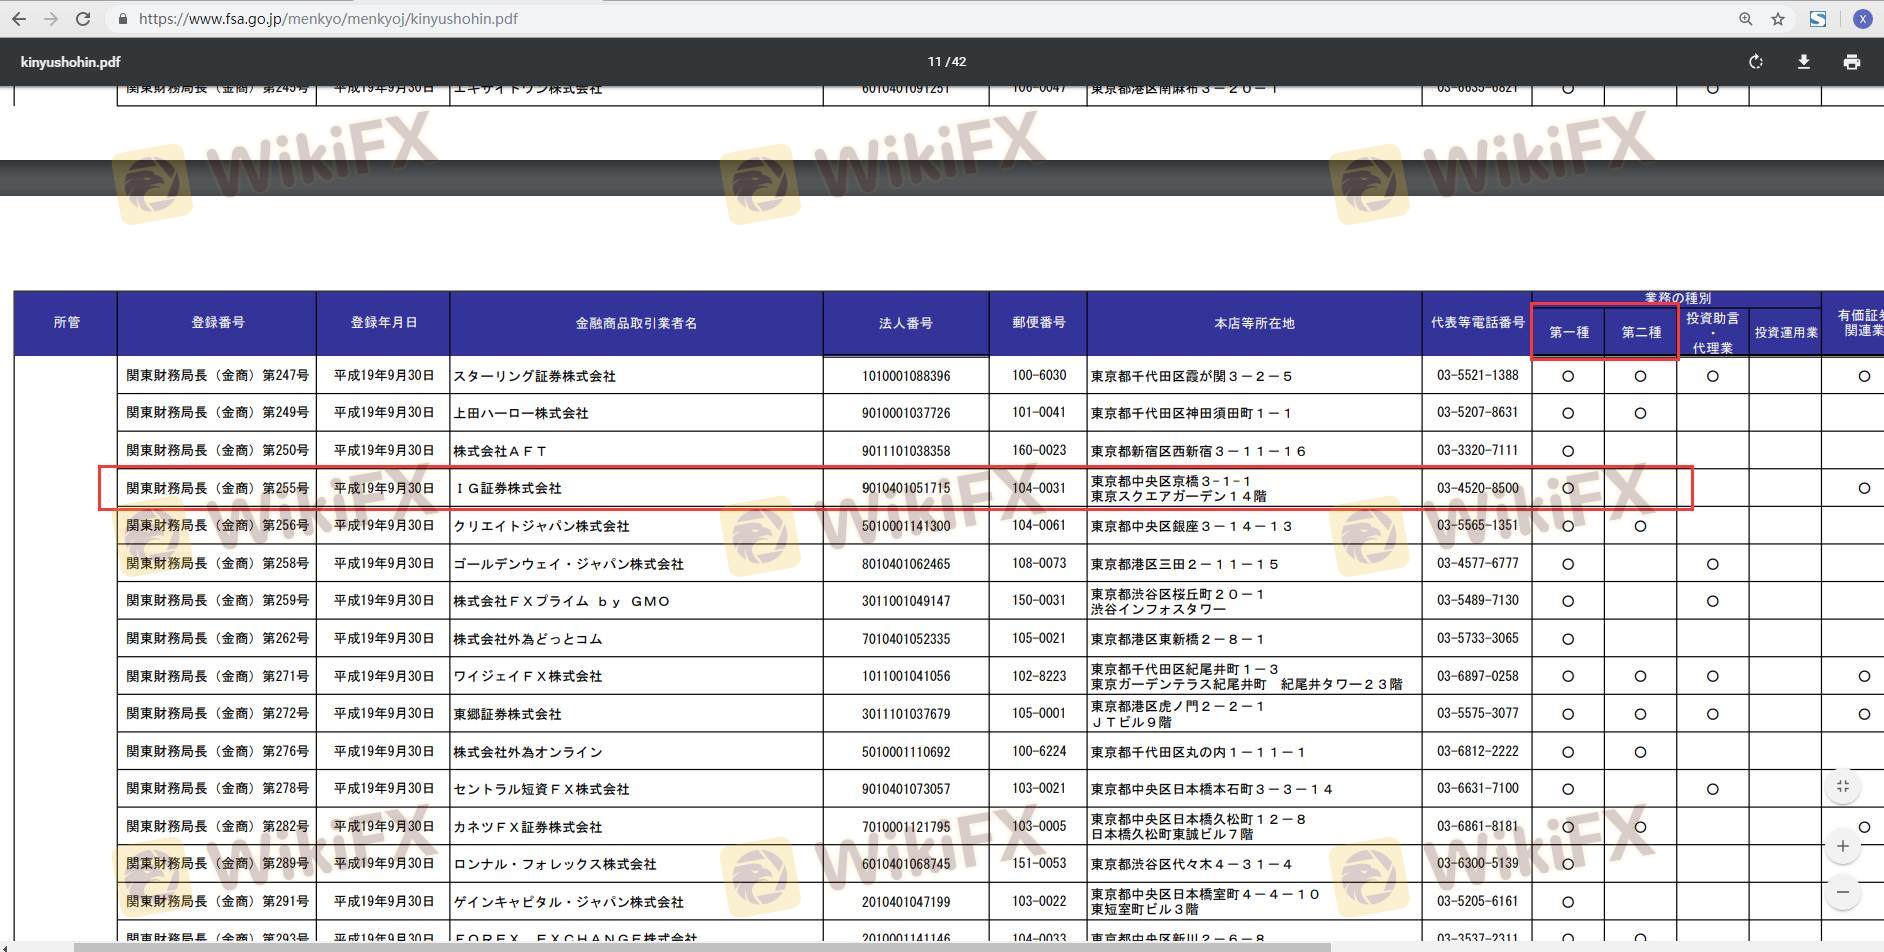Click the horizontal scrollbar at the bottom
This screenshot has height=952, width=1884.
tap(702, 946)
